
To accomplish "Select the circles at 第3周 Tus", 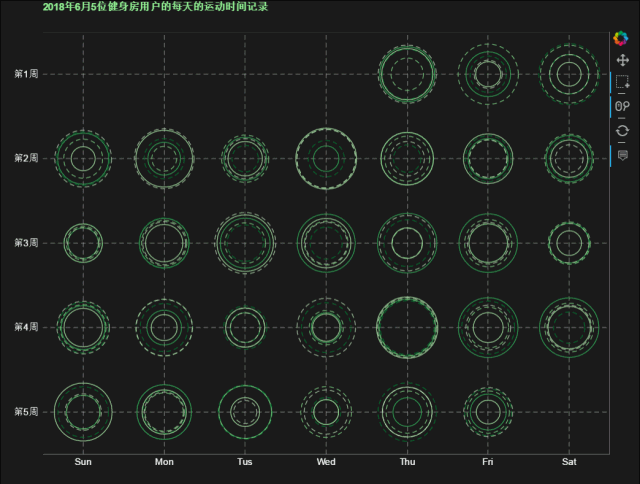I will (245, 243).
